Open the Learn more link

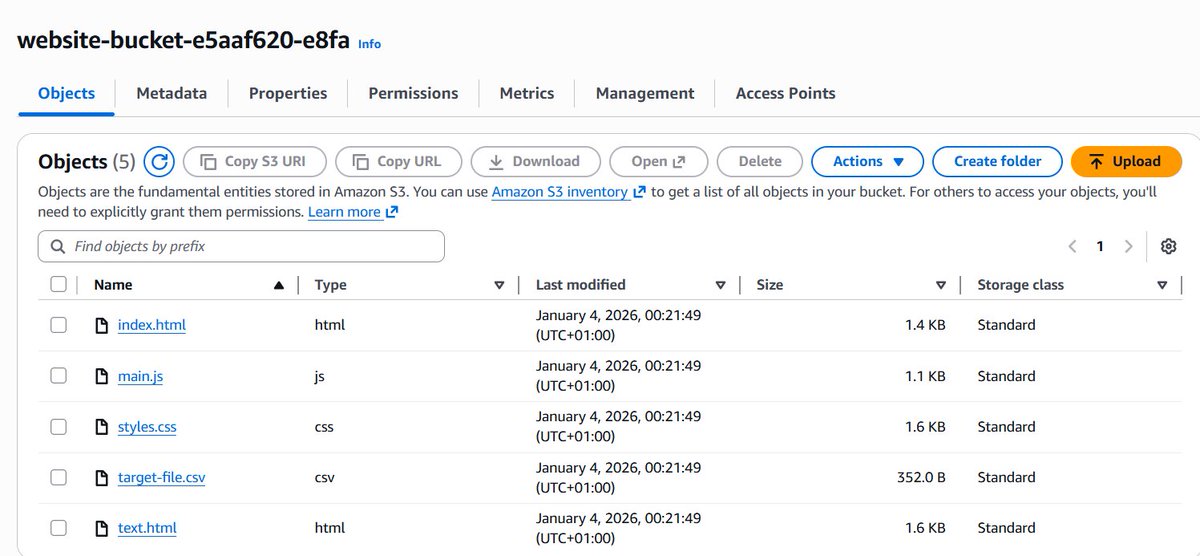coord(353,212)
